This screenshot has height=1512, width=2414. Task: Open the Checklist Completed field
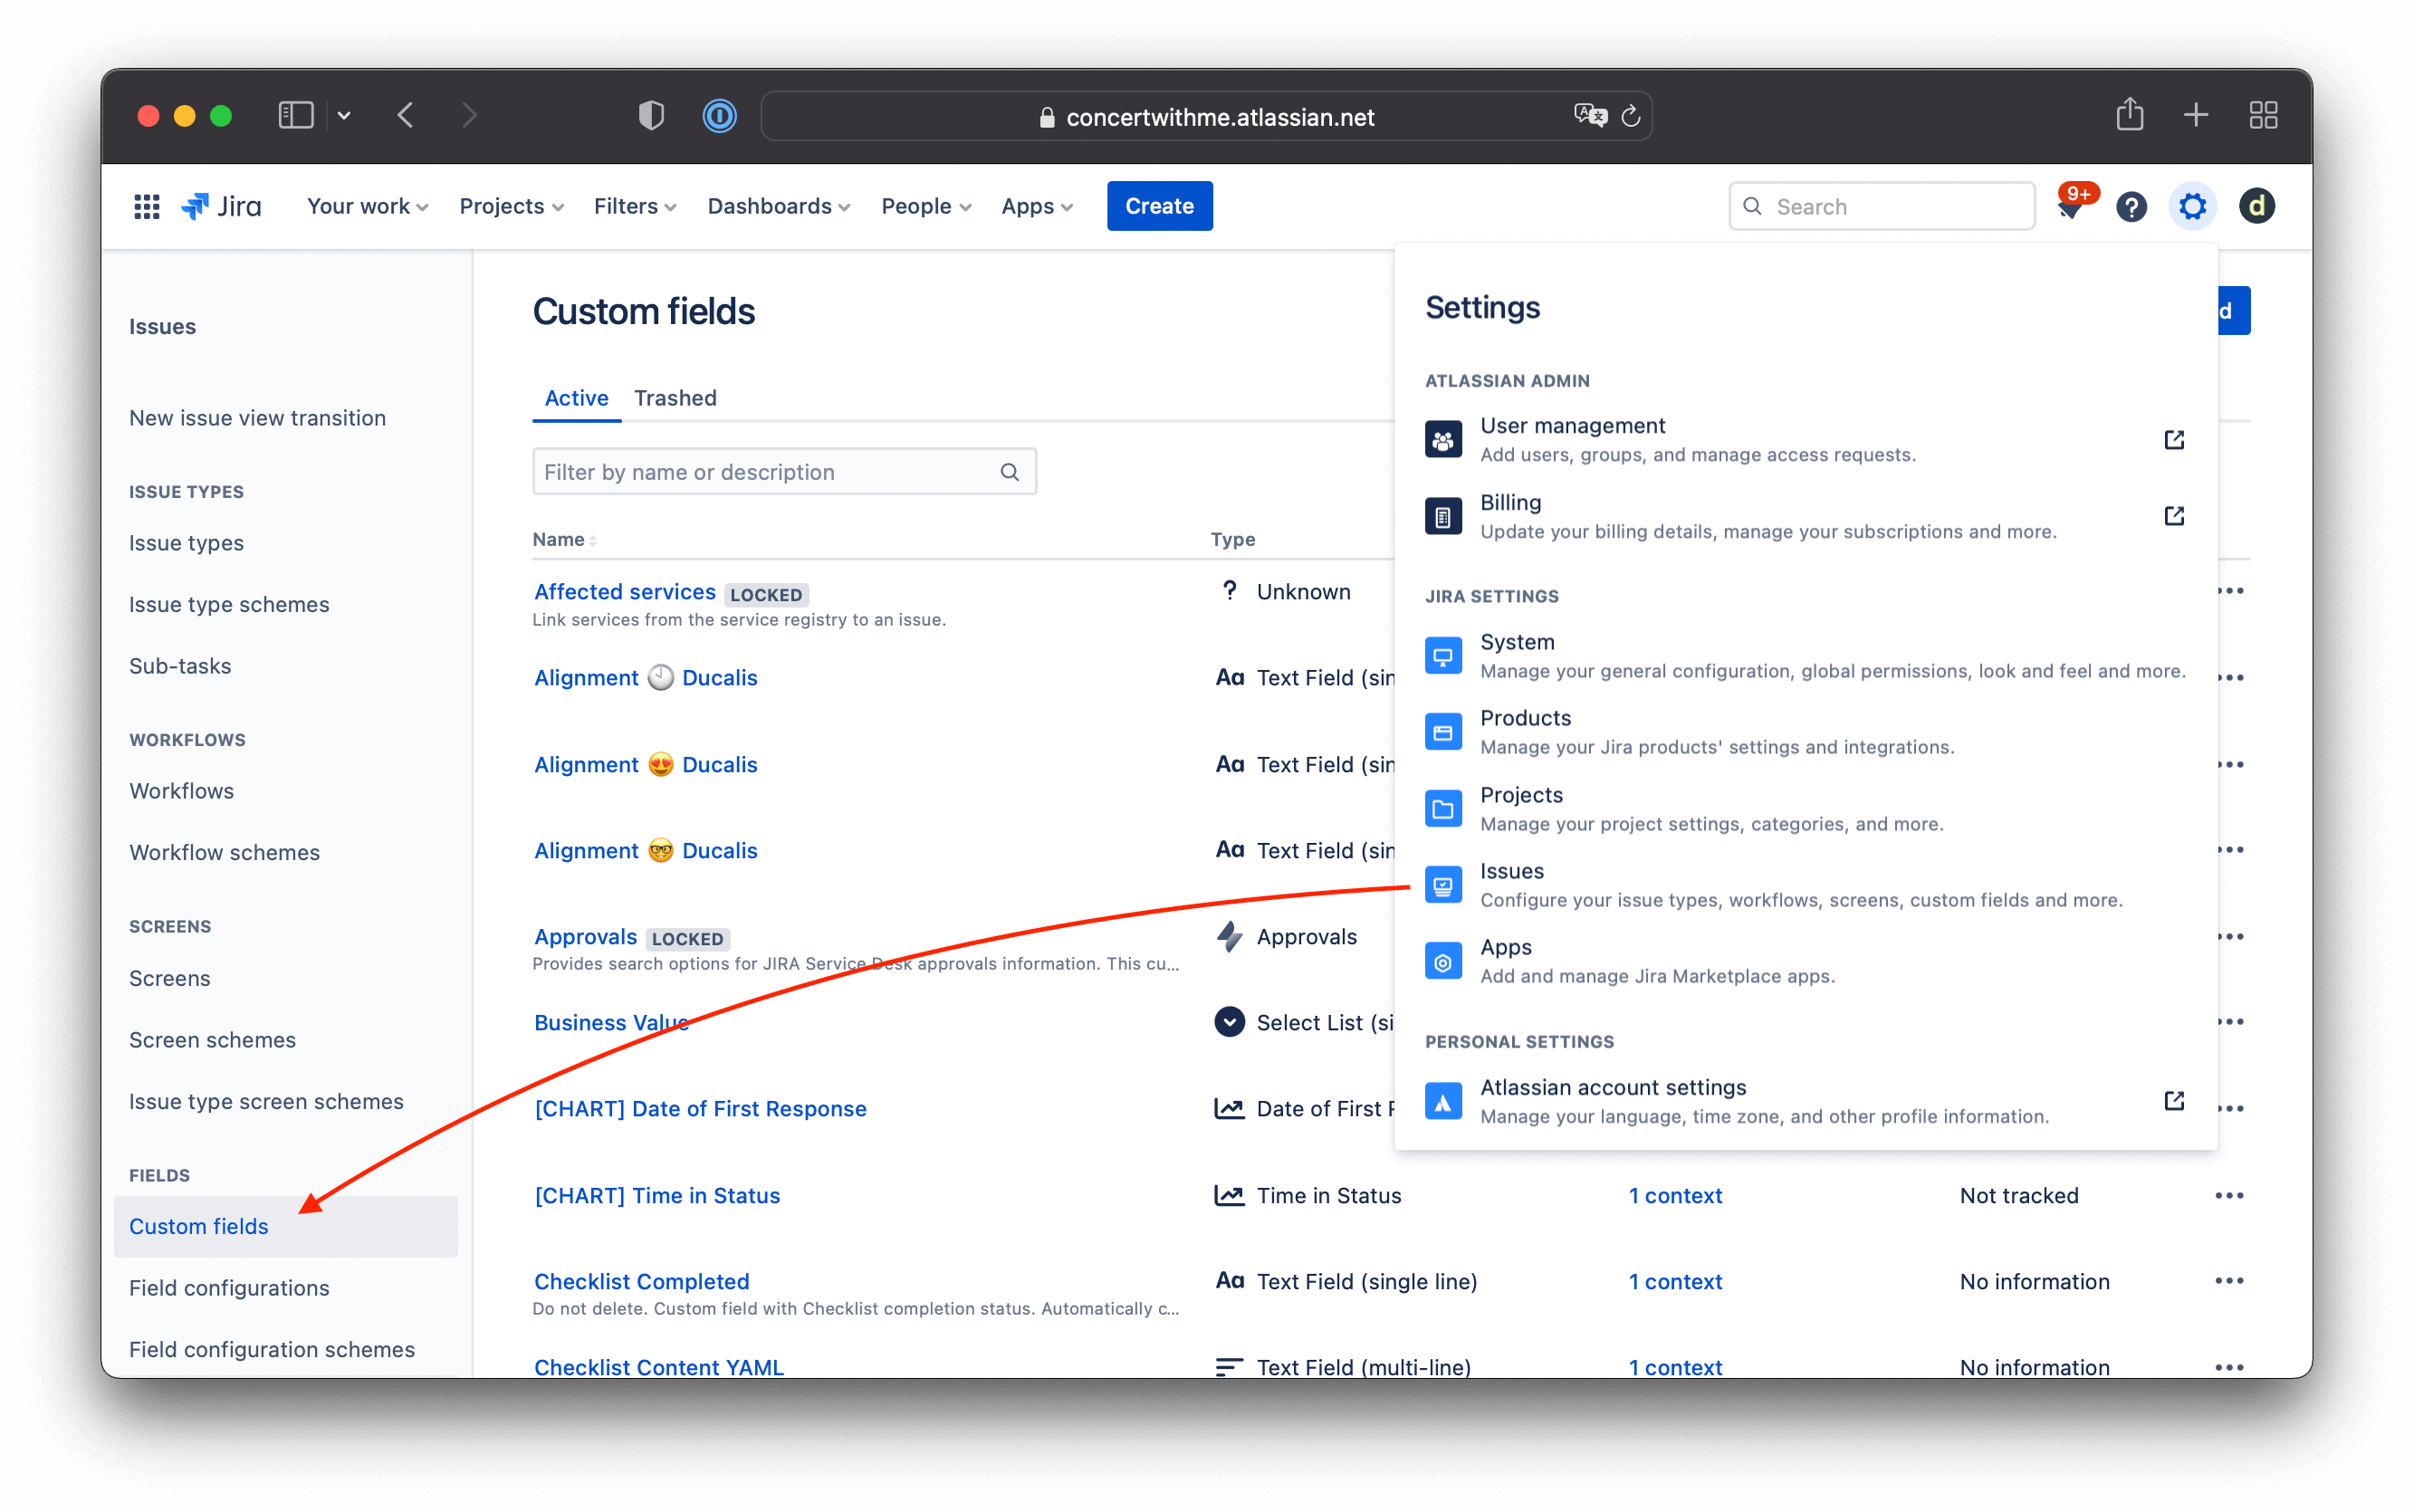tap(641, 1281)
